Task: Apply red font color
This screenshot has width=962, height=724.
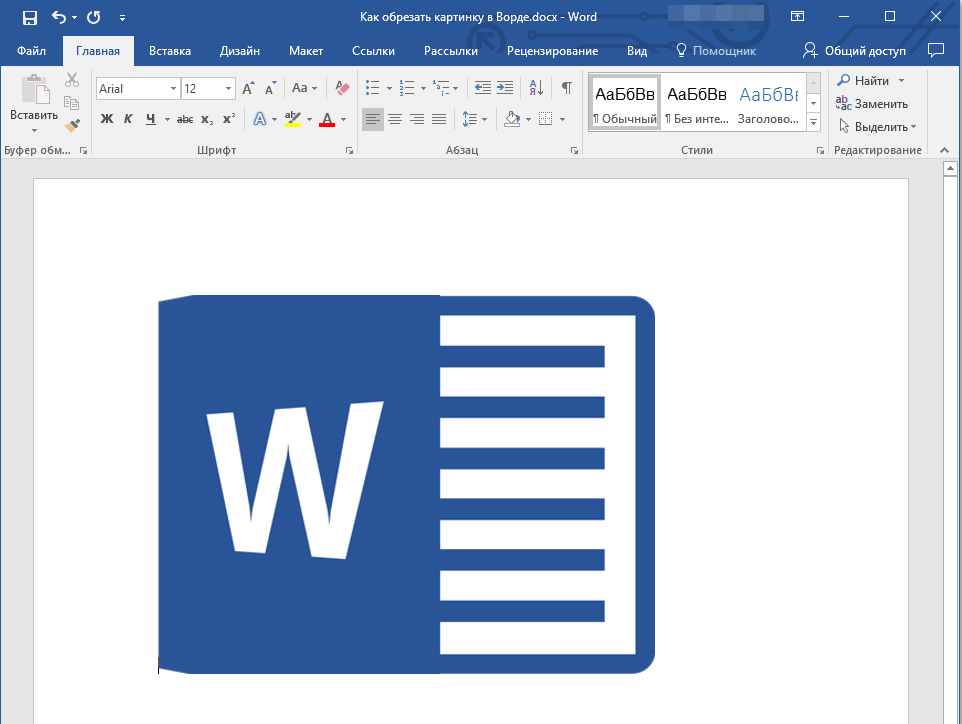Action: (x=327, y=119)
